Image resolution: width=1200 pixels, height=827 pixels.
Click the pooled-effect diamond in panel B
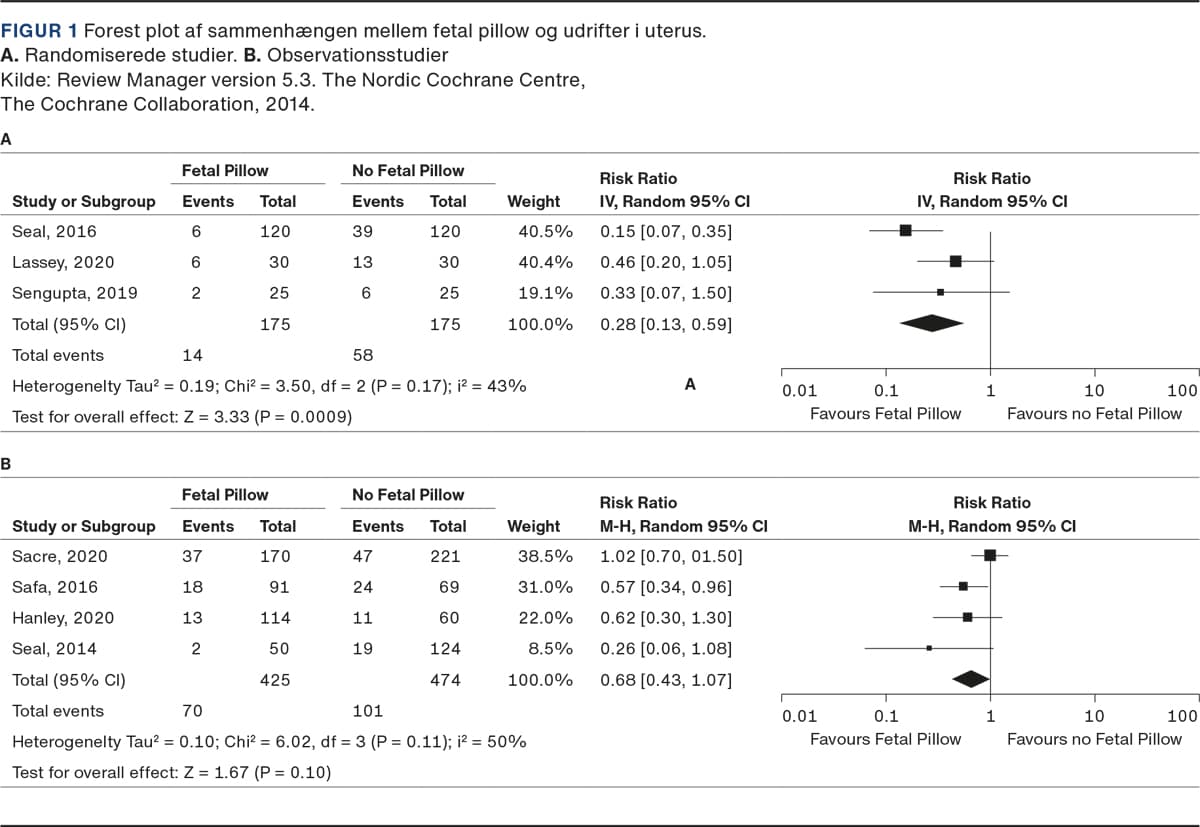coord(970,679)
